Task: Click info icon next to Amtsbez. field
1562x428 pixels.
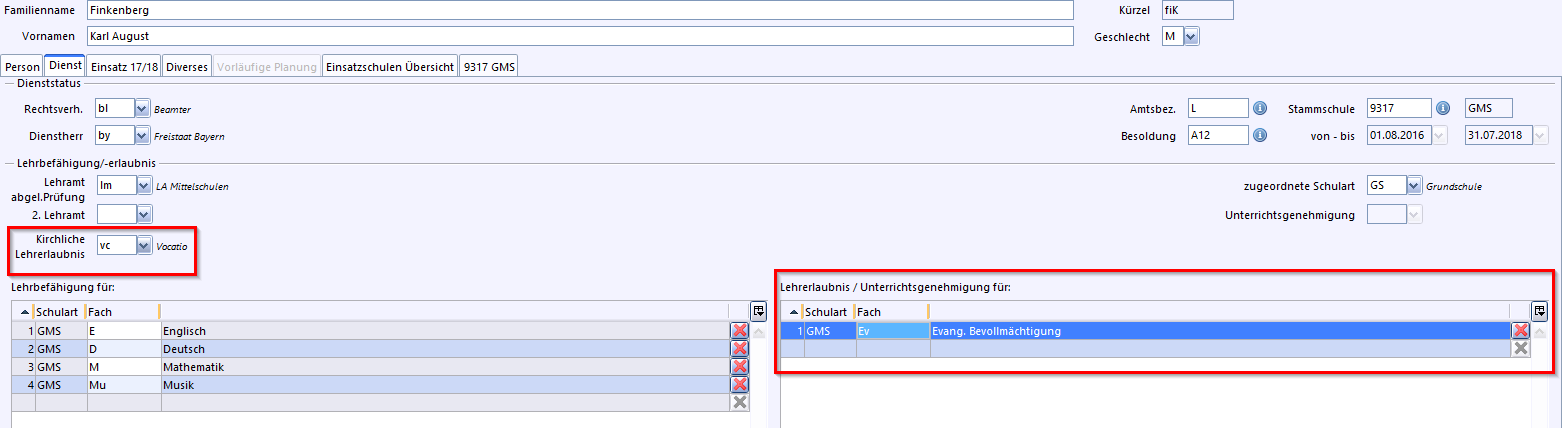Action: tap(1260, 108)
